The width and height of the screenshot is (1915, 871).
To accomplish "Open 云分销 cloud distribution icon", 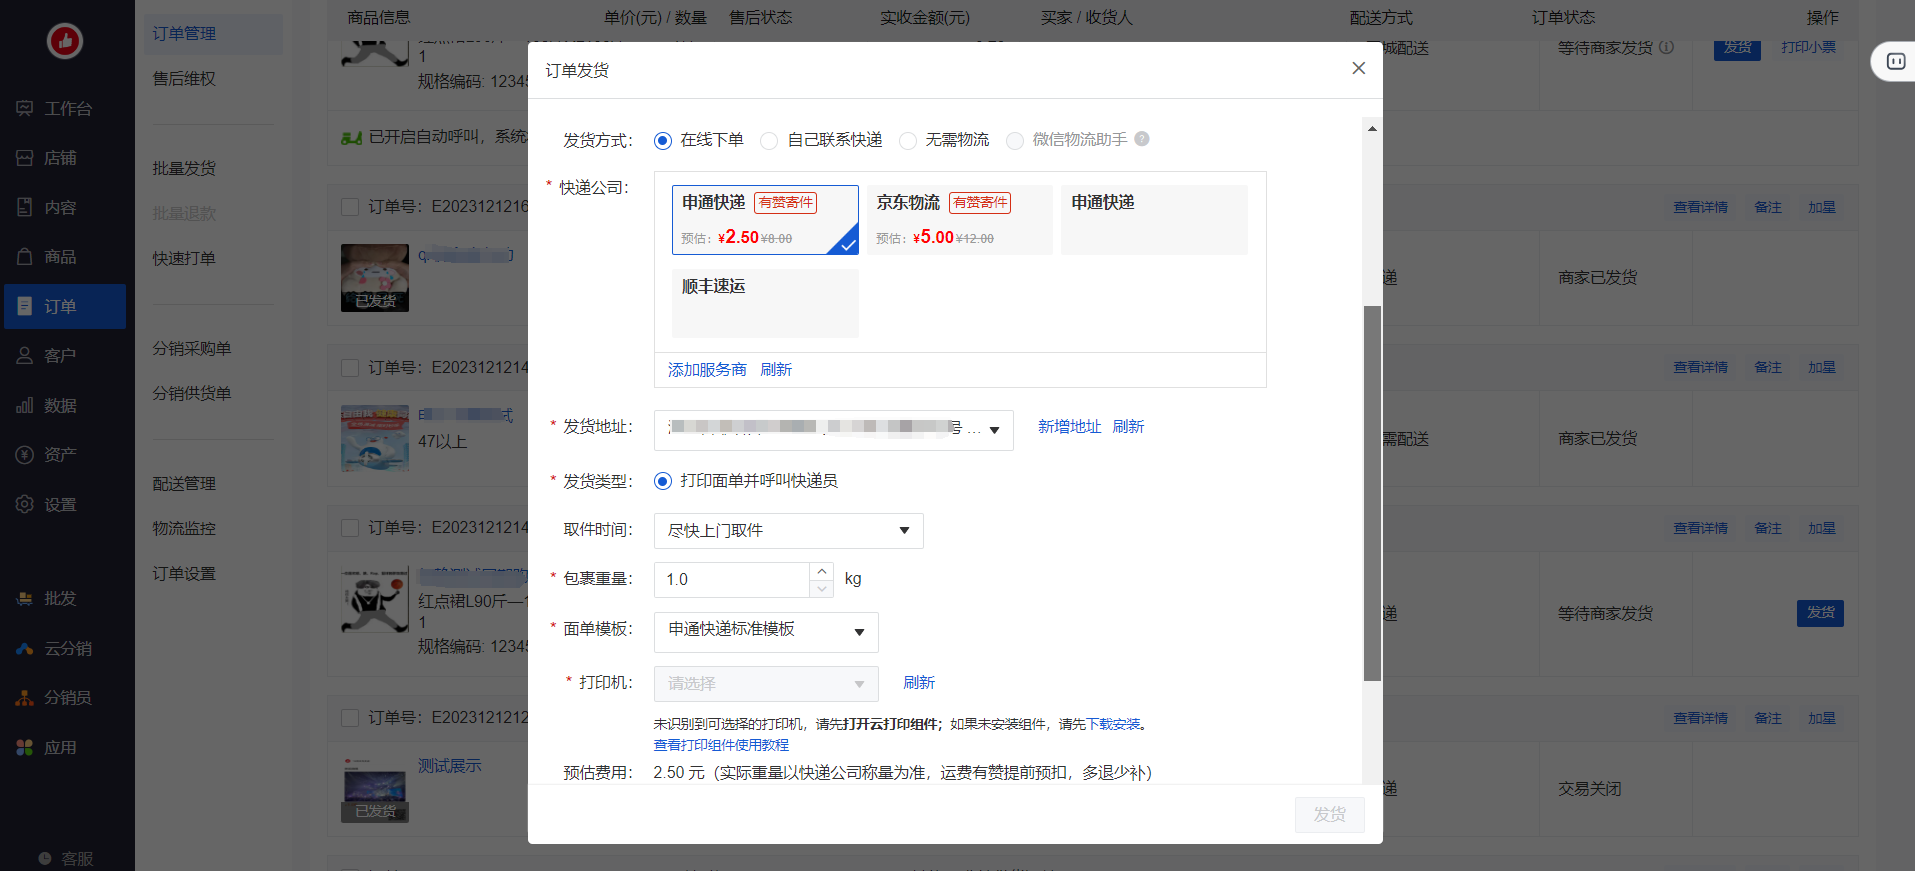I will point(24,648).
